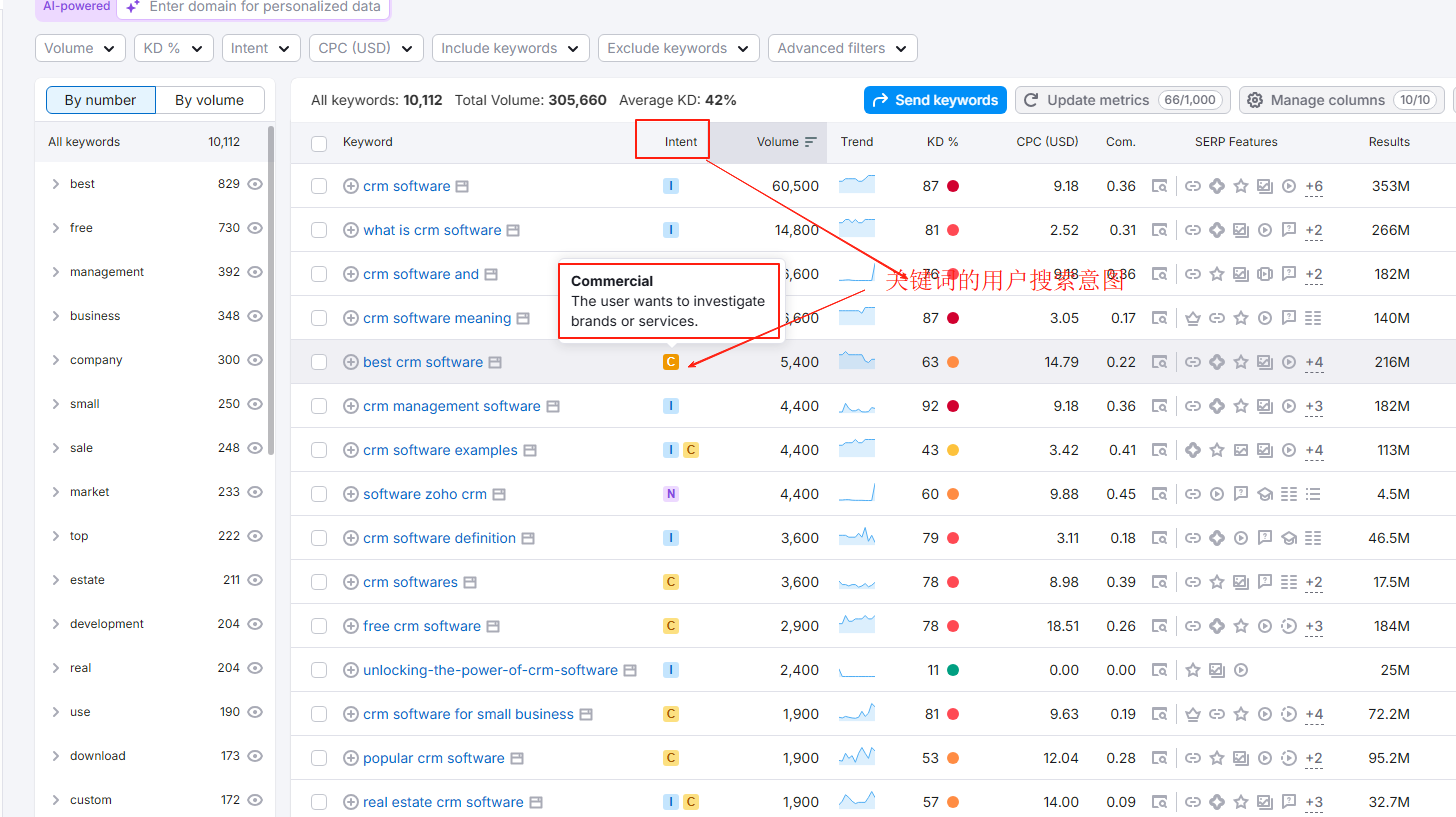Click the gear icon on Manage columns
The width and height of the screenshot is (1456, 817).
(1255, 100)
